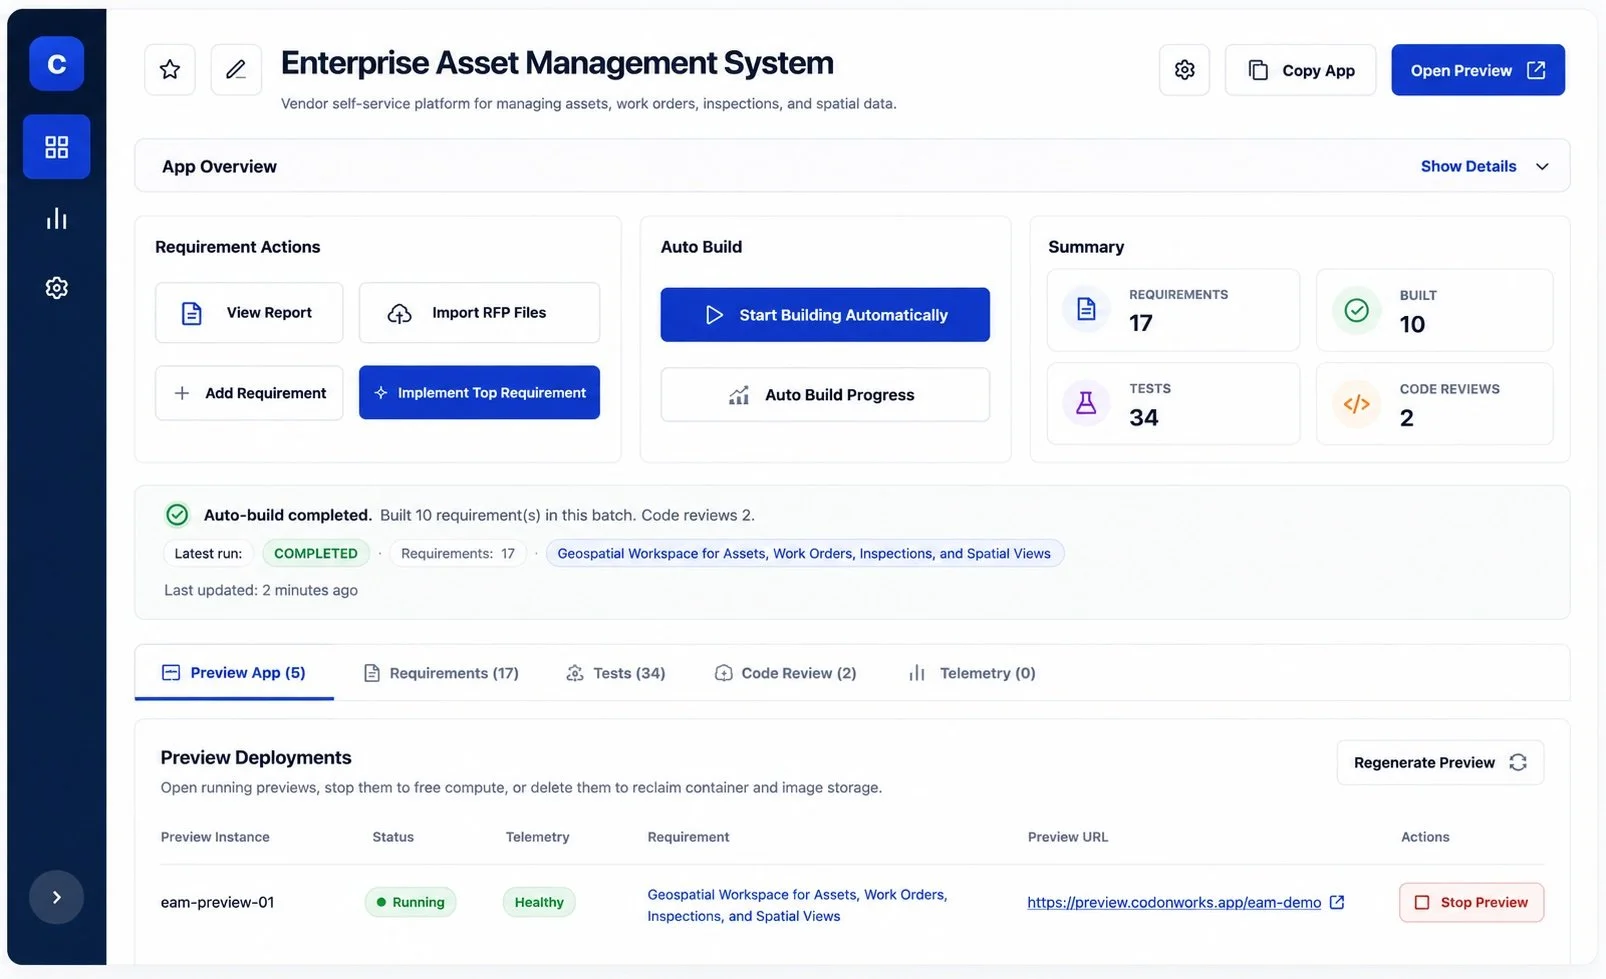Viewport: 1606px width, 979px height.
Task: Switch to Telemetry (0) tab
Action: 972,673
